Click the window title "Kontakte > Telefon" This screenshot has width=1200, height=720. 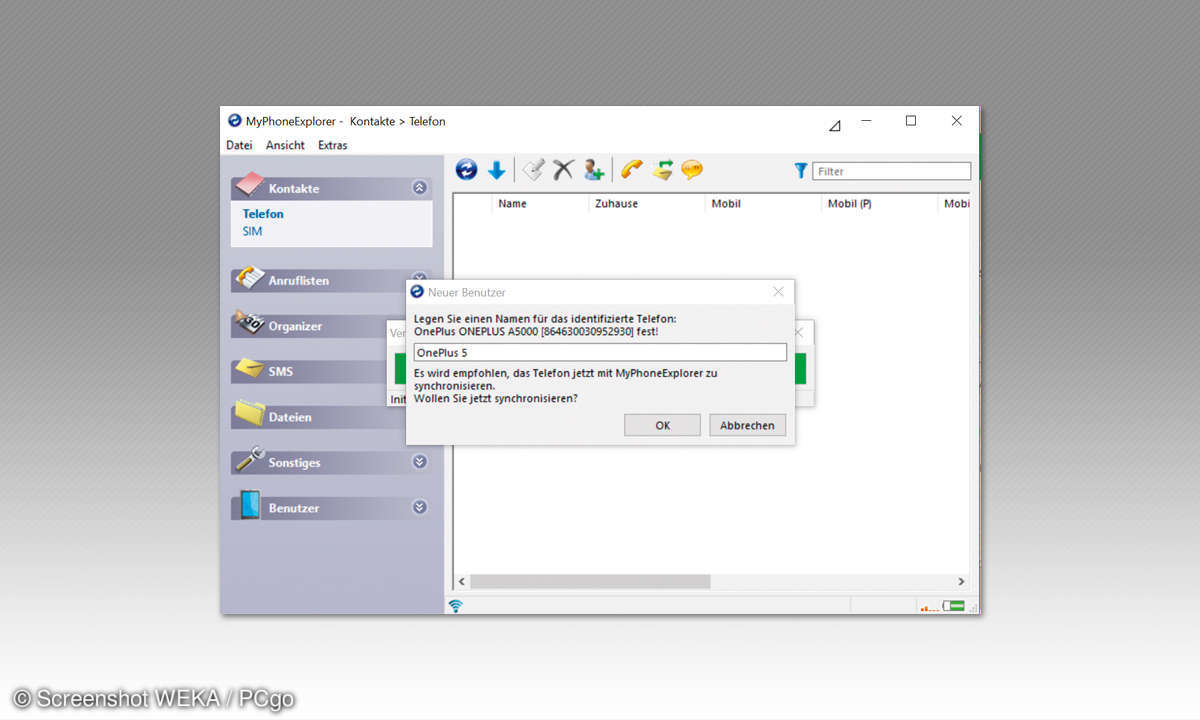pos(398,121)
